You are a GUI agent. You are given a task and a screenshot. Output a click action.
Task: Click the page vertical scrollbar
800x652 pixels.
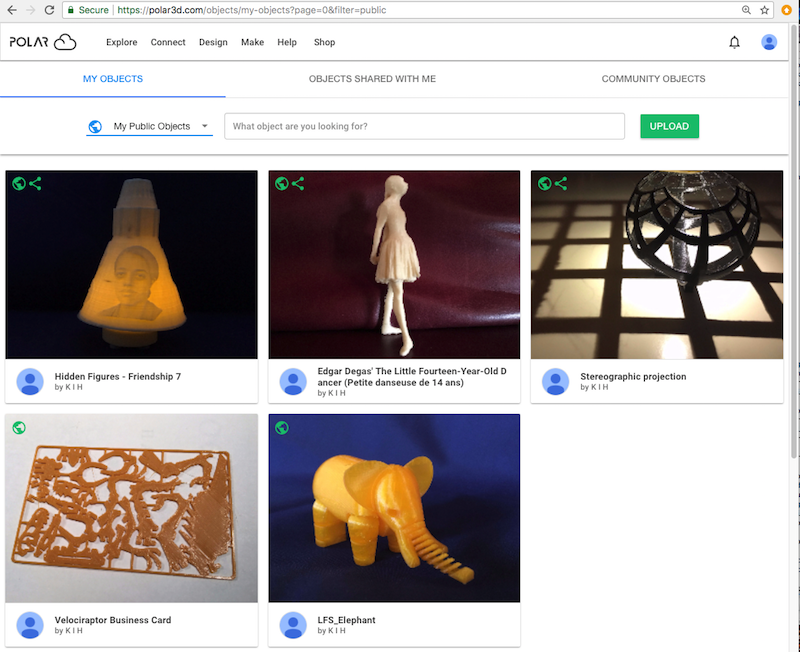[794, 240]
